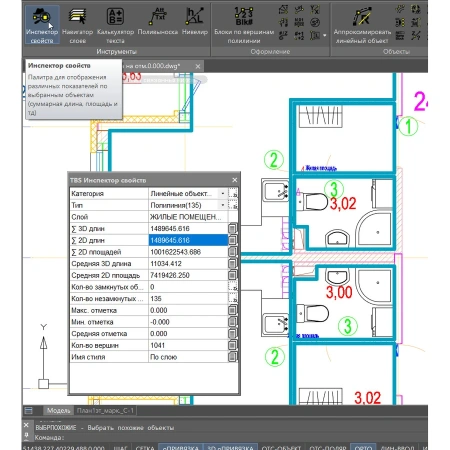Close the TBS Инспектор свойств palette
This screenshot has width=450, height=450.
pos(235,180)
